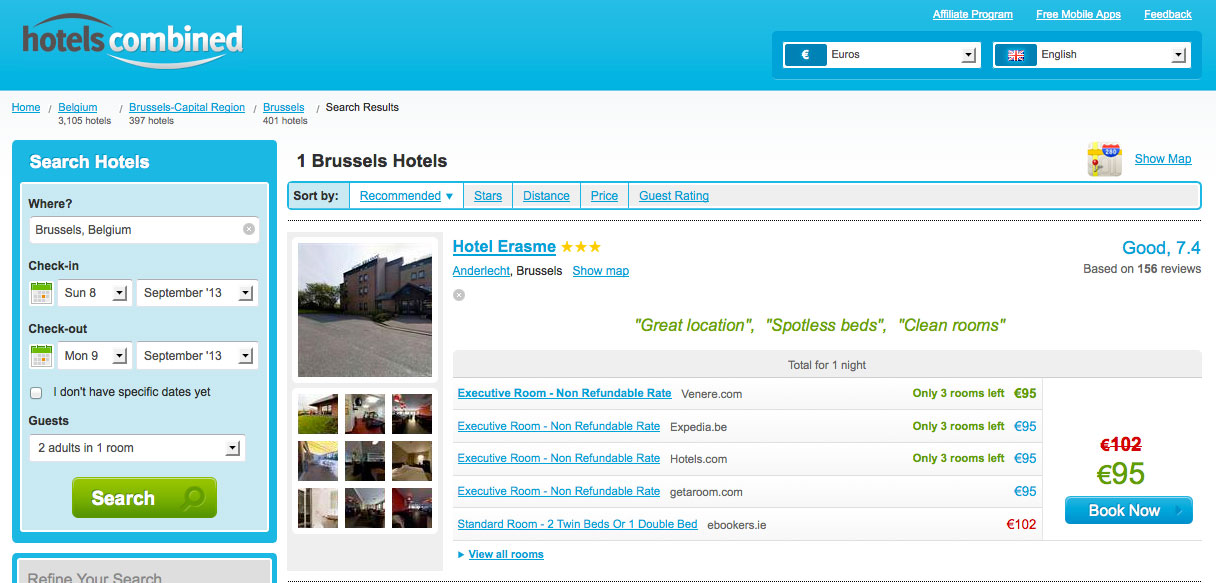Open the Euros currency dropdown

(968, 55)
